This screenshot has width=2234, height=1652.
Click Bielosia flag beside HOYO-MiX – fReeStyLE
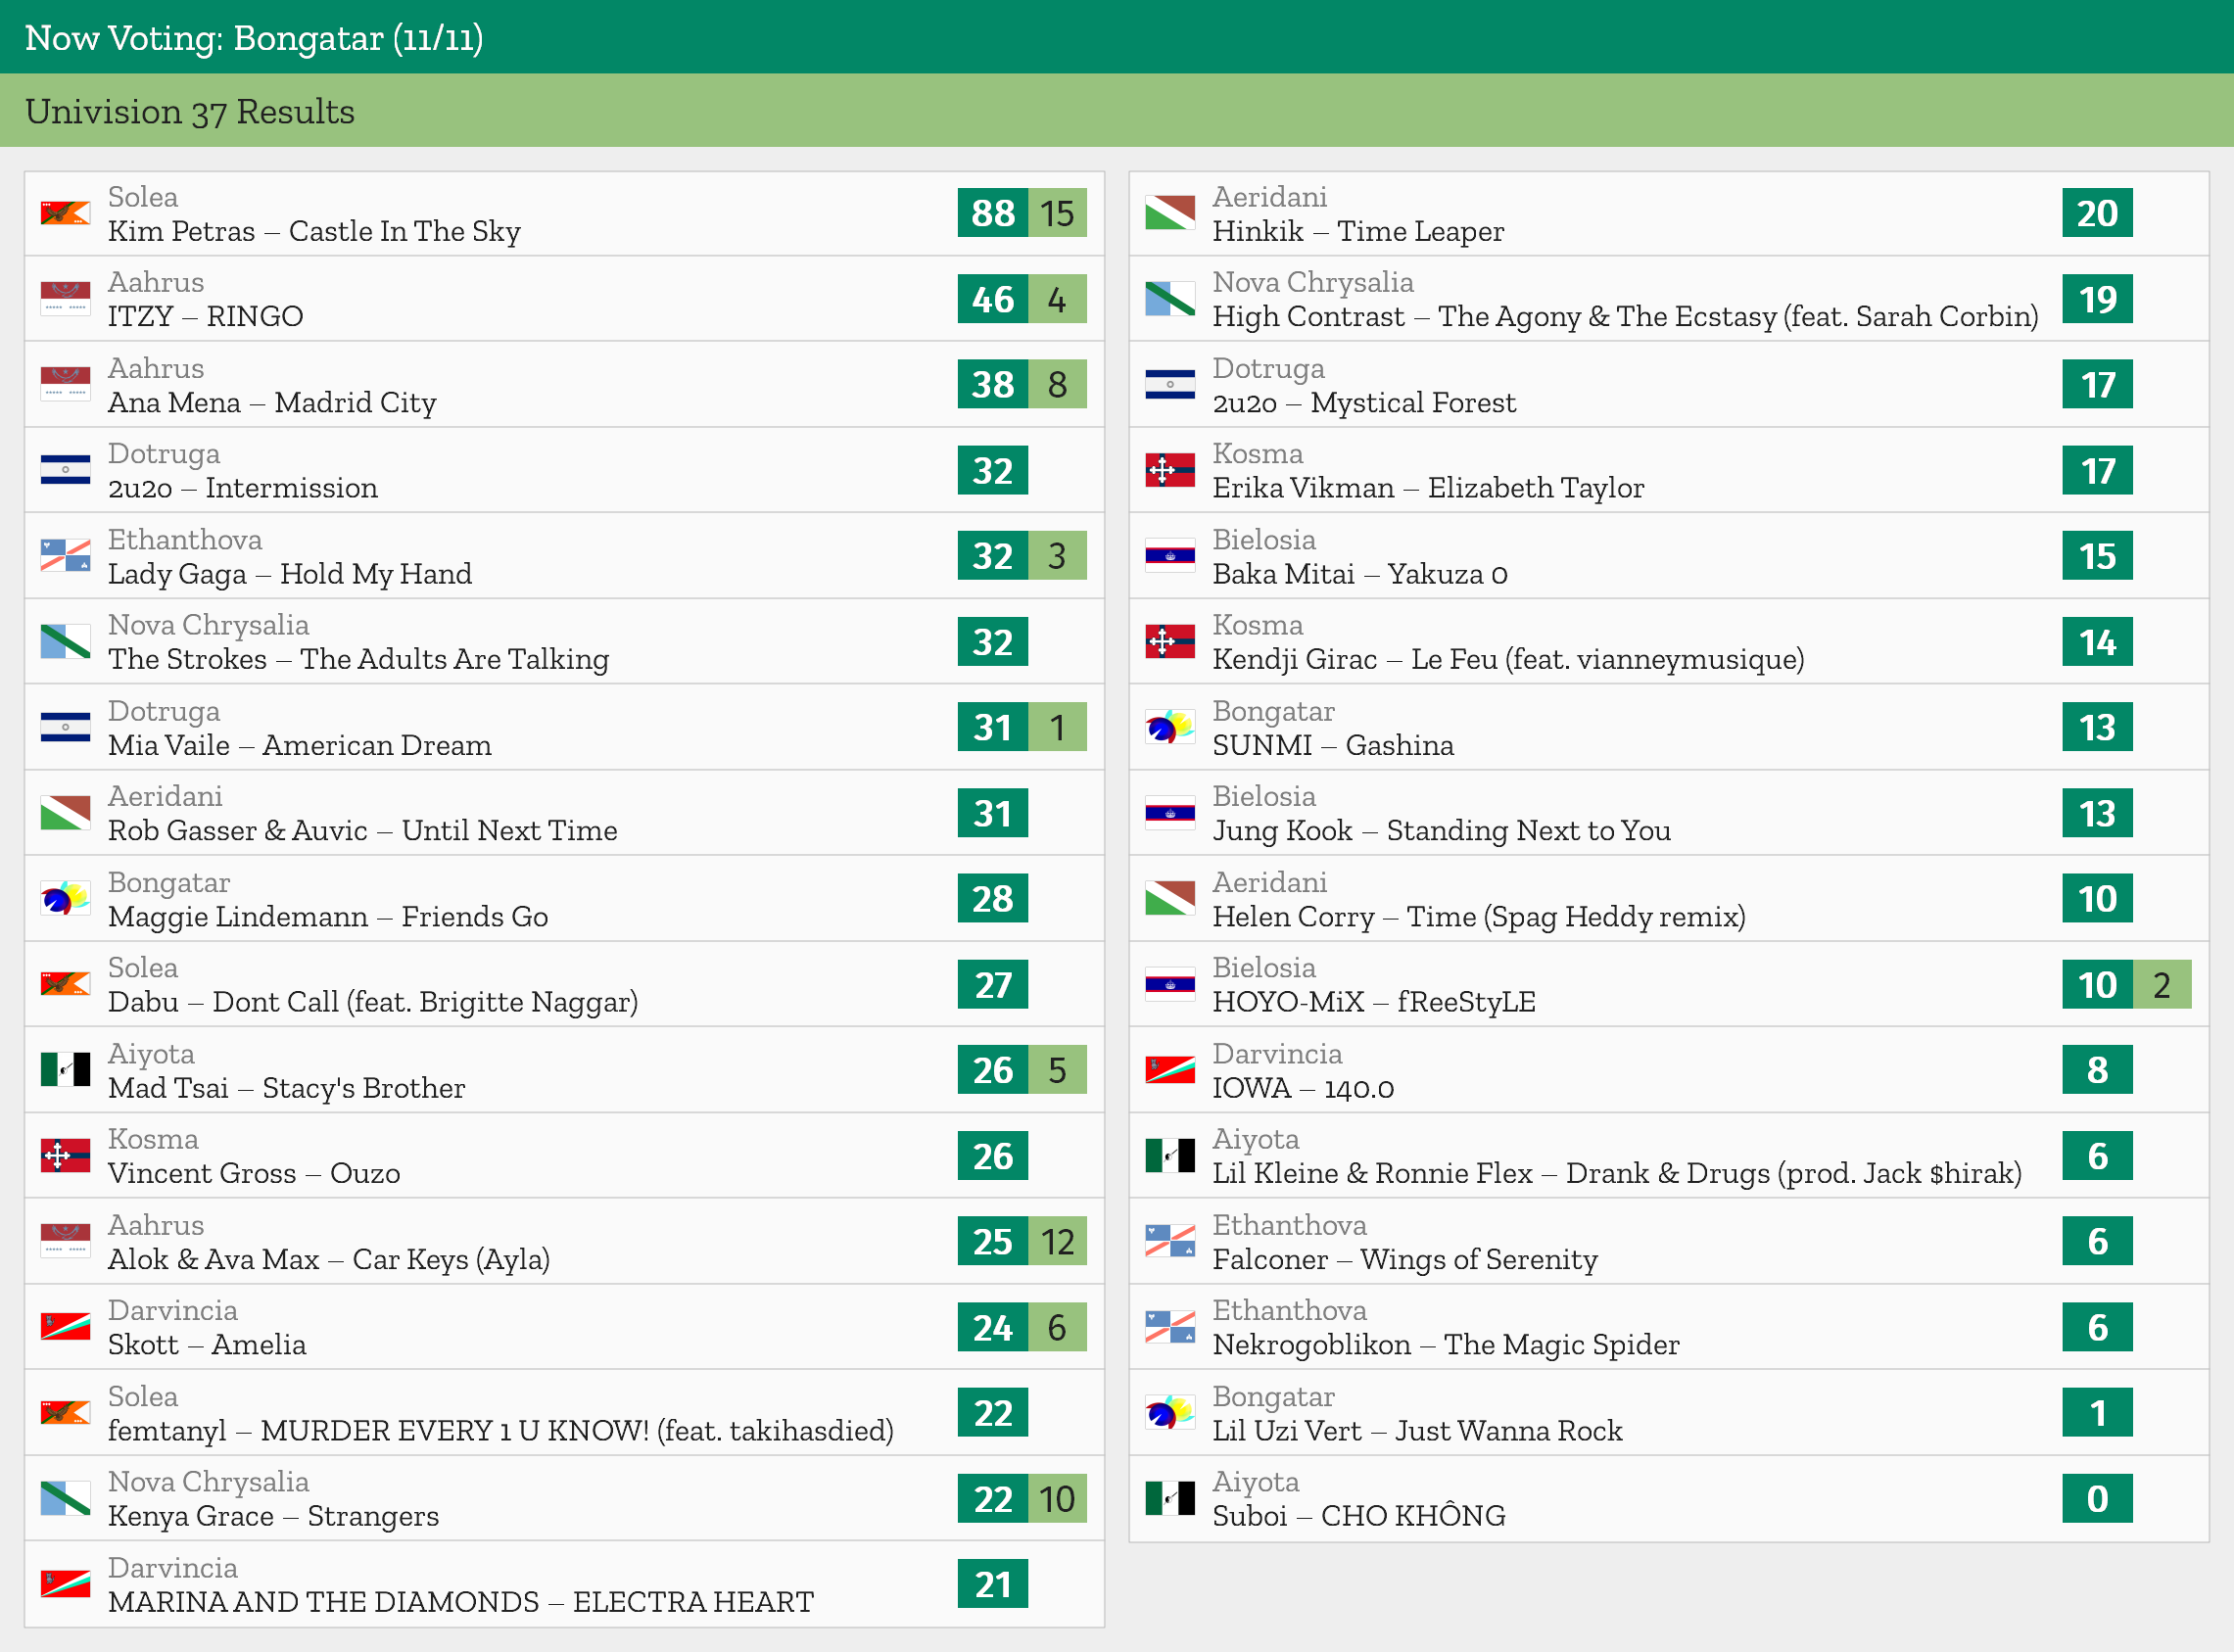(1170, 984)
